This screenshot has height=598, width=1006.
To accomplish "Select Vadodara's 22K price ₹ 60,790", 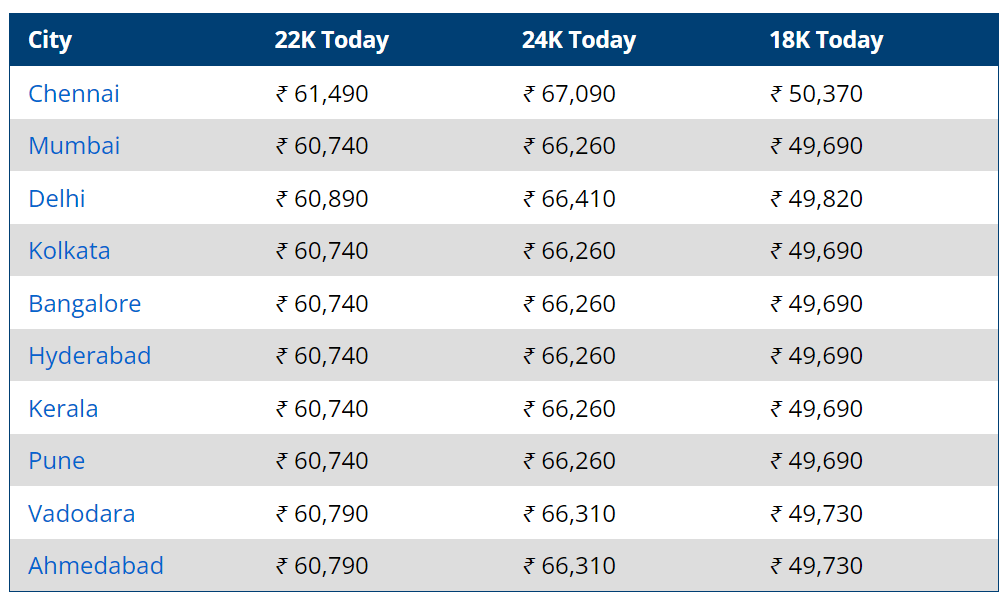I will [x=322, y=513].
